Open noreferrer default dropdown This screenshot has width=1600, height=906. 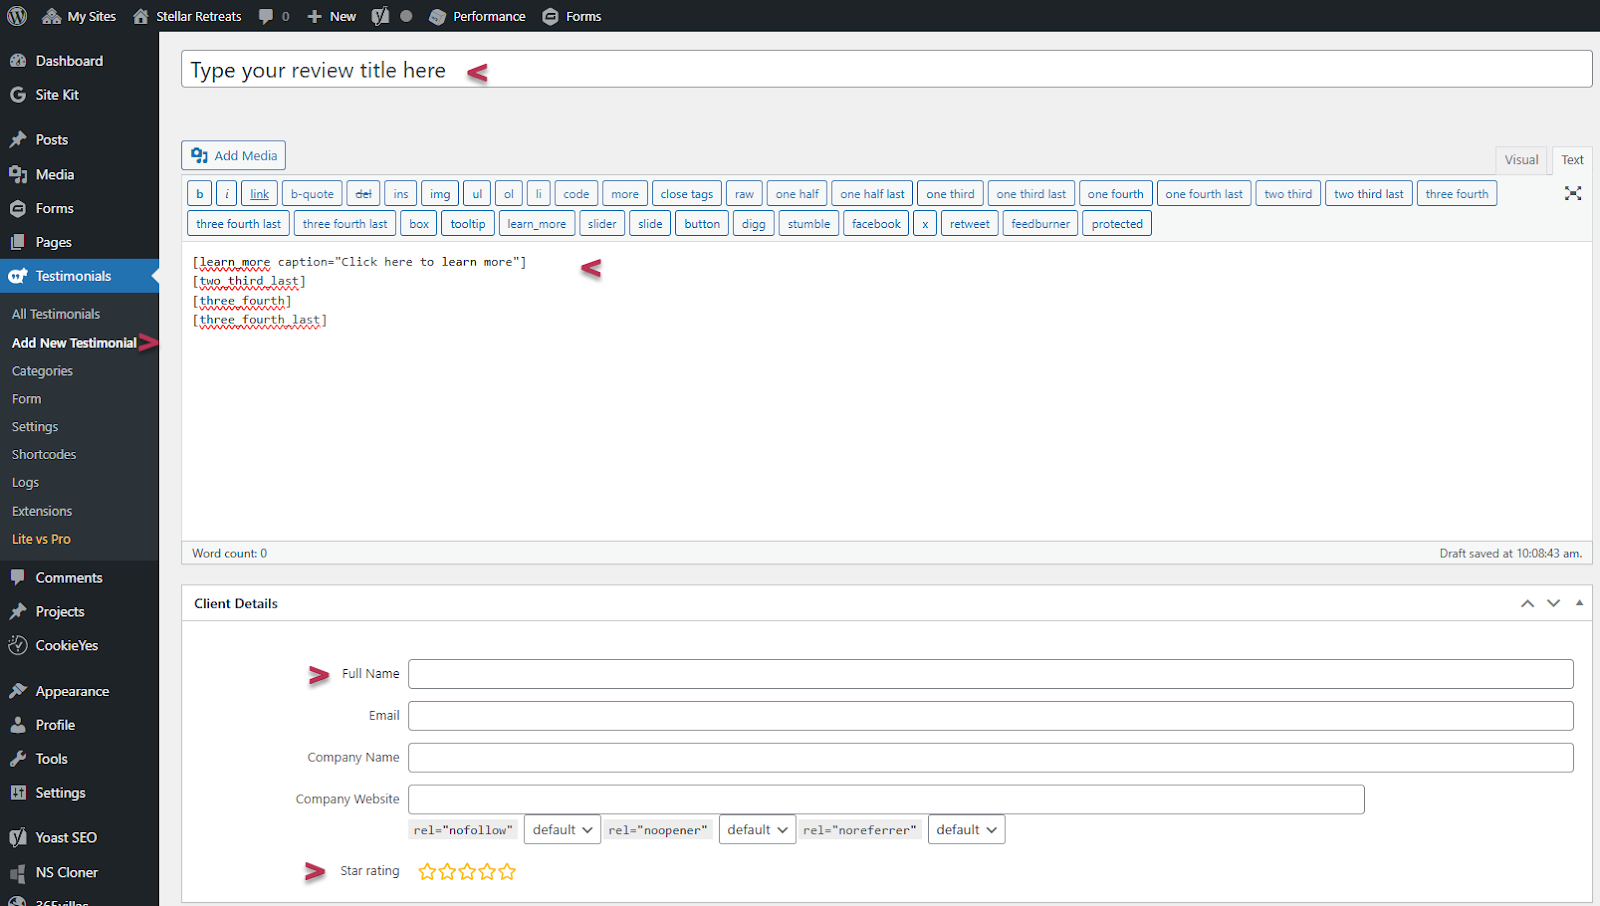click(966, 830)
